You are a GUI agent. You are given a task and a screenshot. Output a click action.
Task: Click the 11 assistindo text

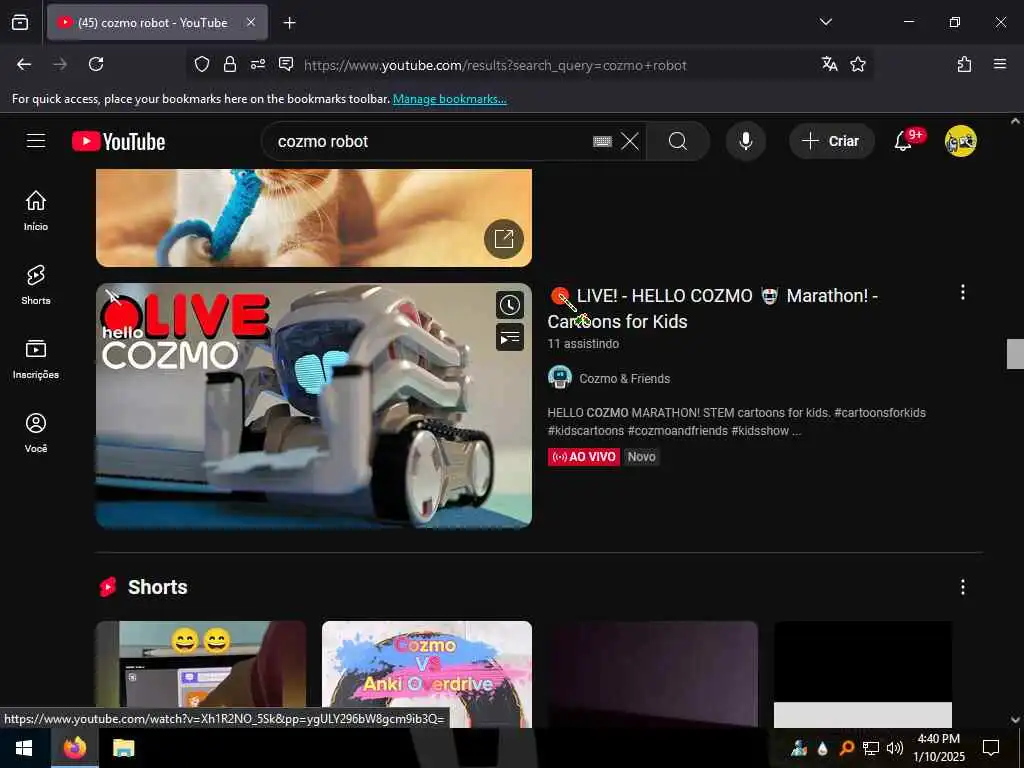point(583,344)
